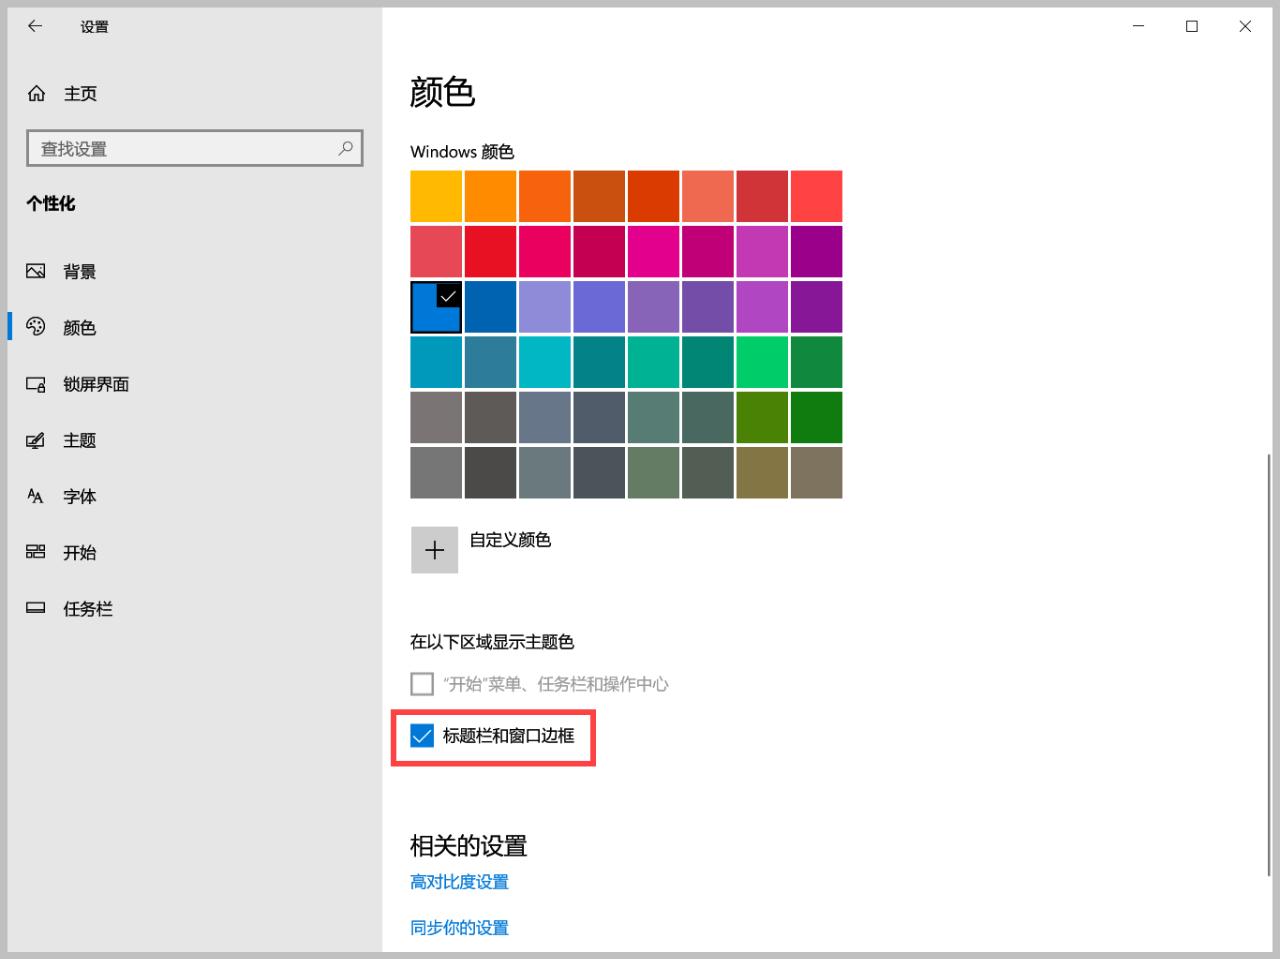Click the 颜色 palette icon
Image resolution: width=1280 pixels, height=959 pixels.
tap(35, 326)
